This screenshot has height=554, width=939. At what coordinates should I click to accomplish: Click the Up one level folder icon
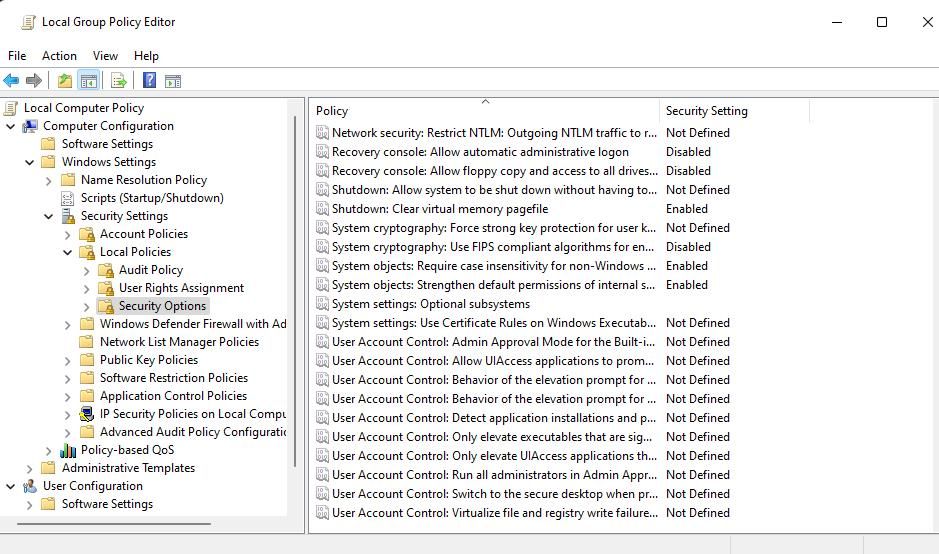(x=65, y=80)
